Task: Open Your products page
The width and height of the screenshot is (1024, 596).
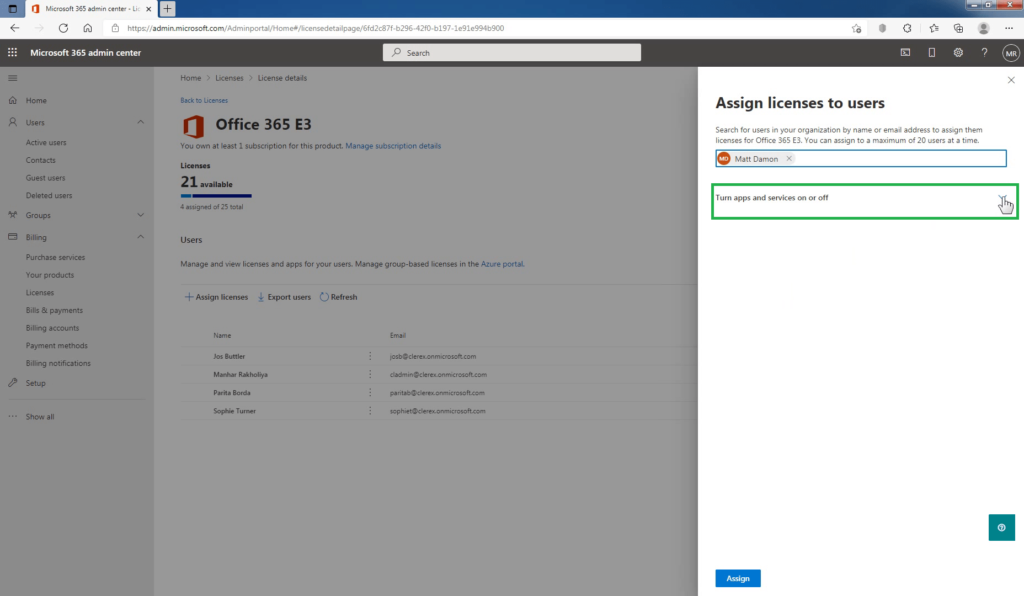Action: pos(50,275)
